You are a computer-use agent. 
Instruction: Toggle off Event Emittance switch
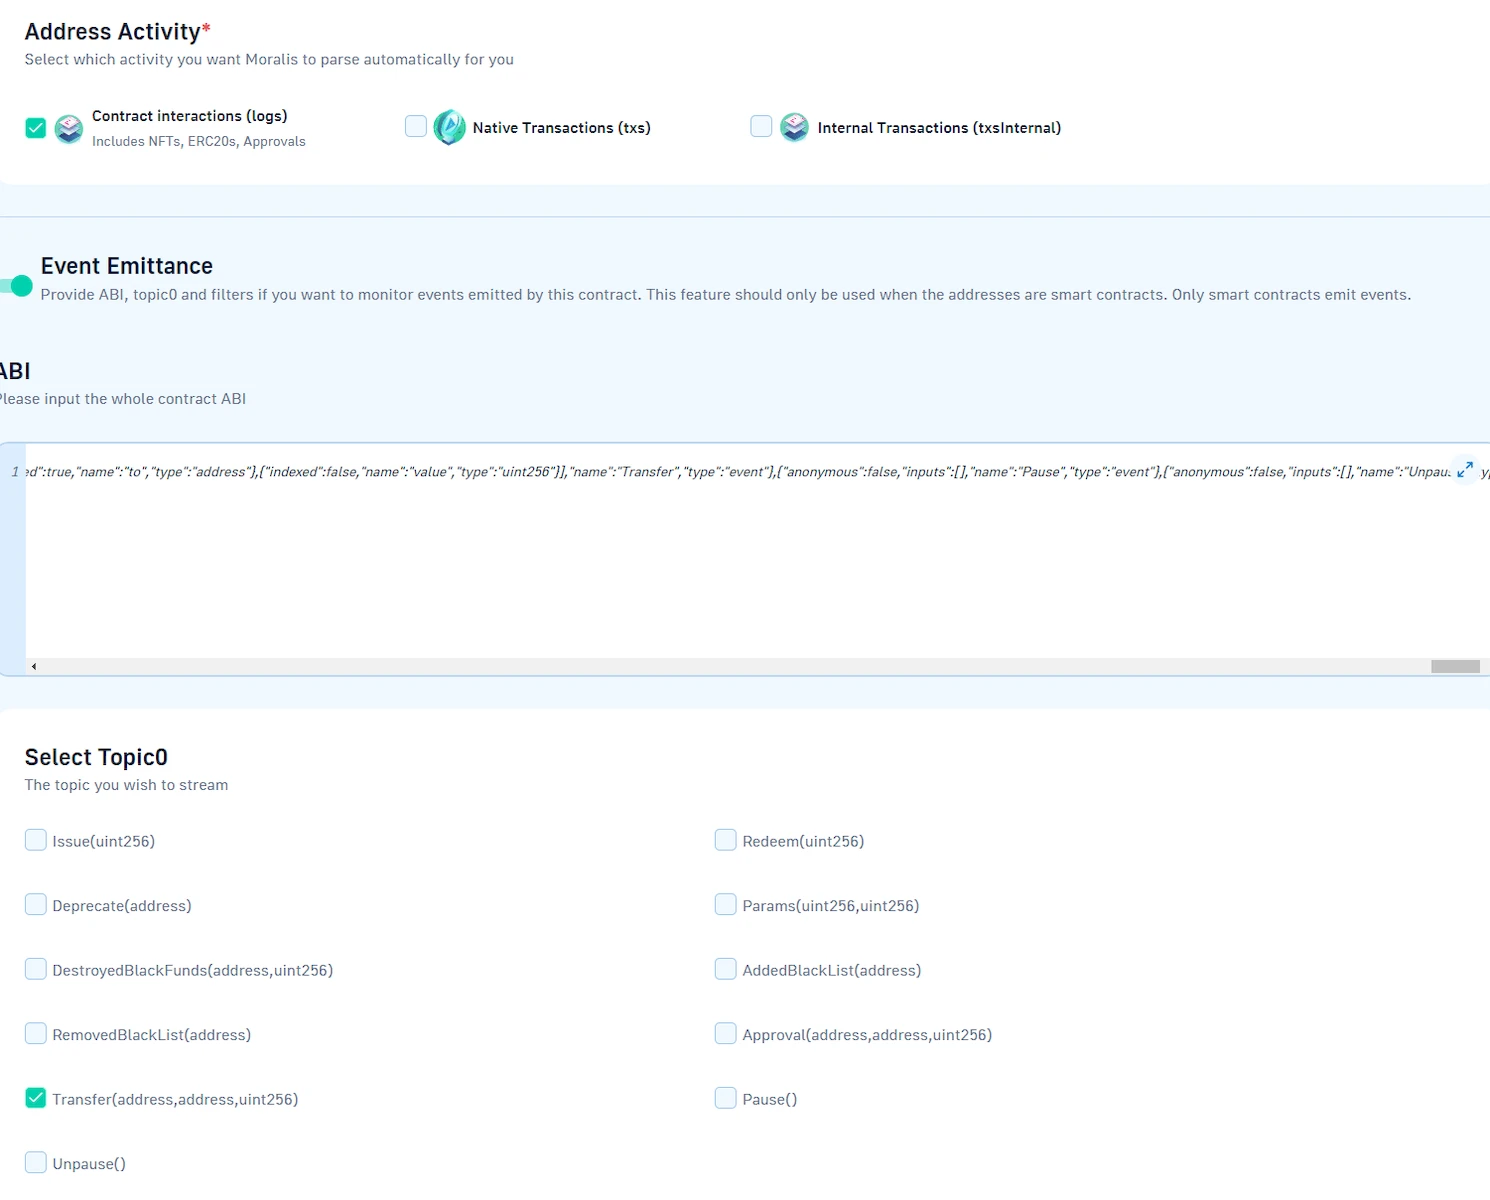pyautogui.click(x=17, y=286)
